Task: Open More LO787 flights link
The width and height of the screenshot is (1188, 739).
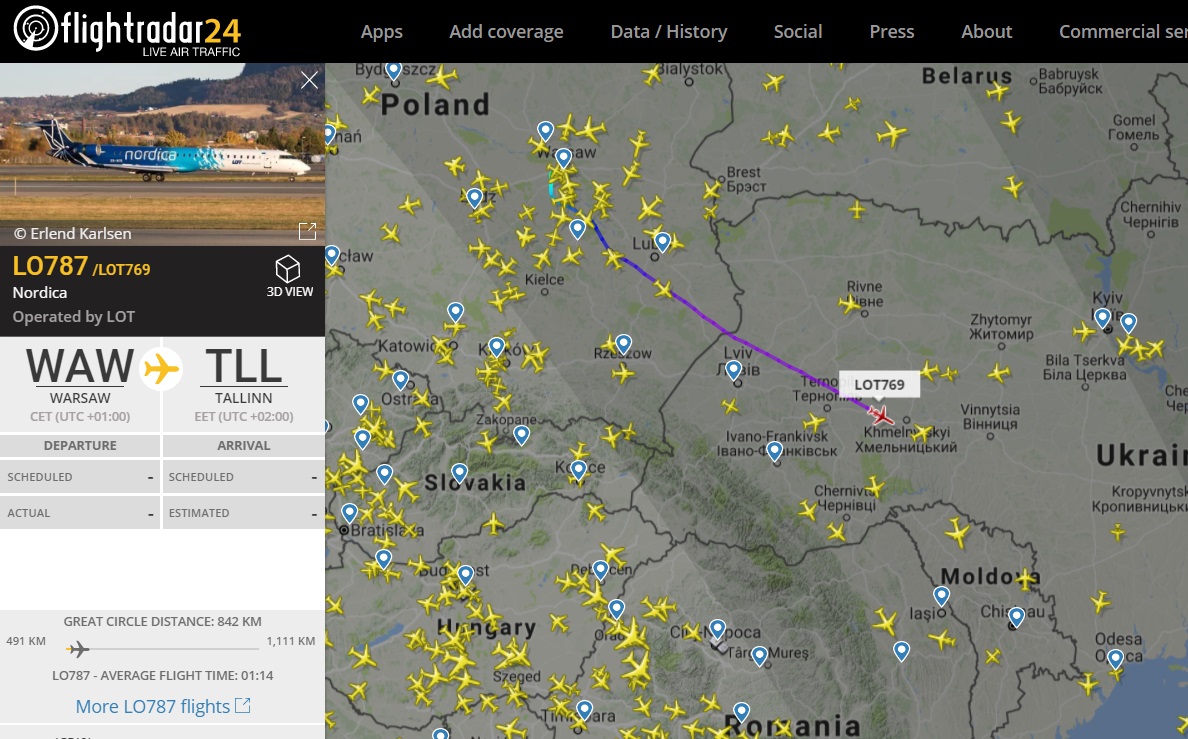Action: tap(162, 706)
